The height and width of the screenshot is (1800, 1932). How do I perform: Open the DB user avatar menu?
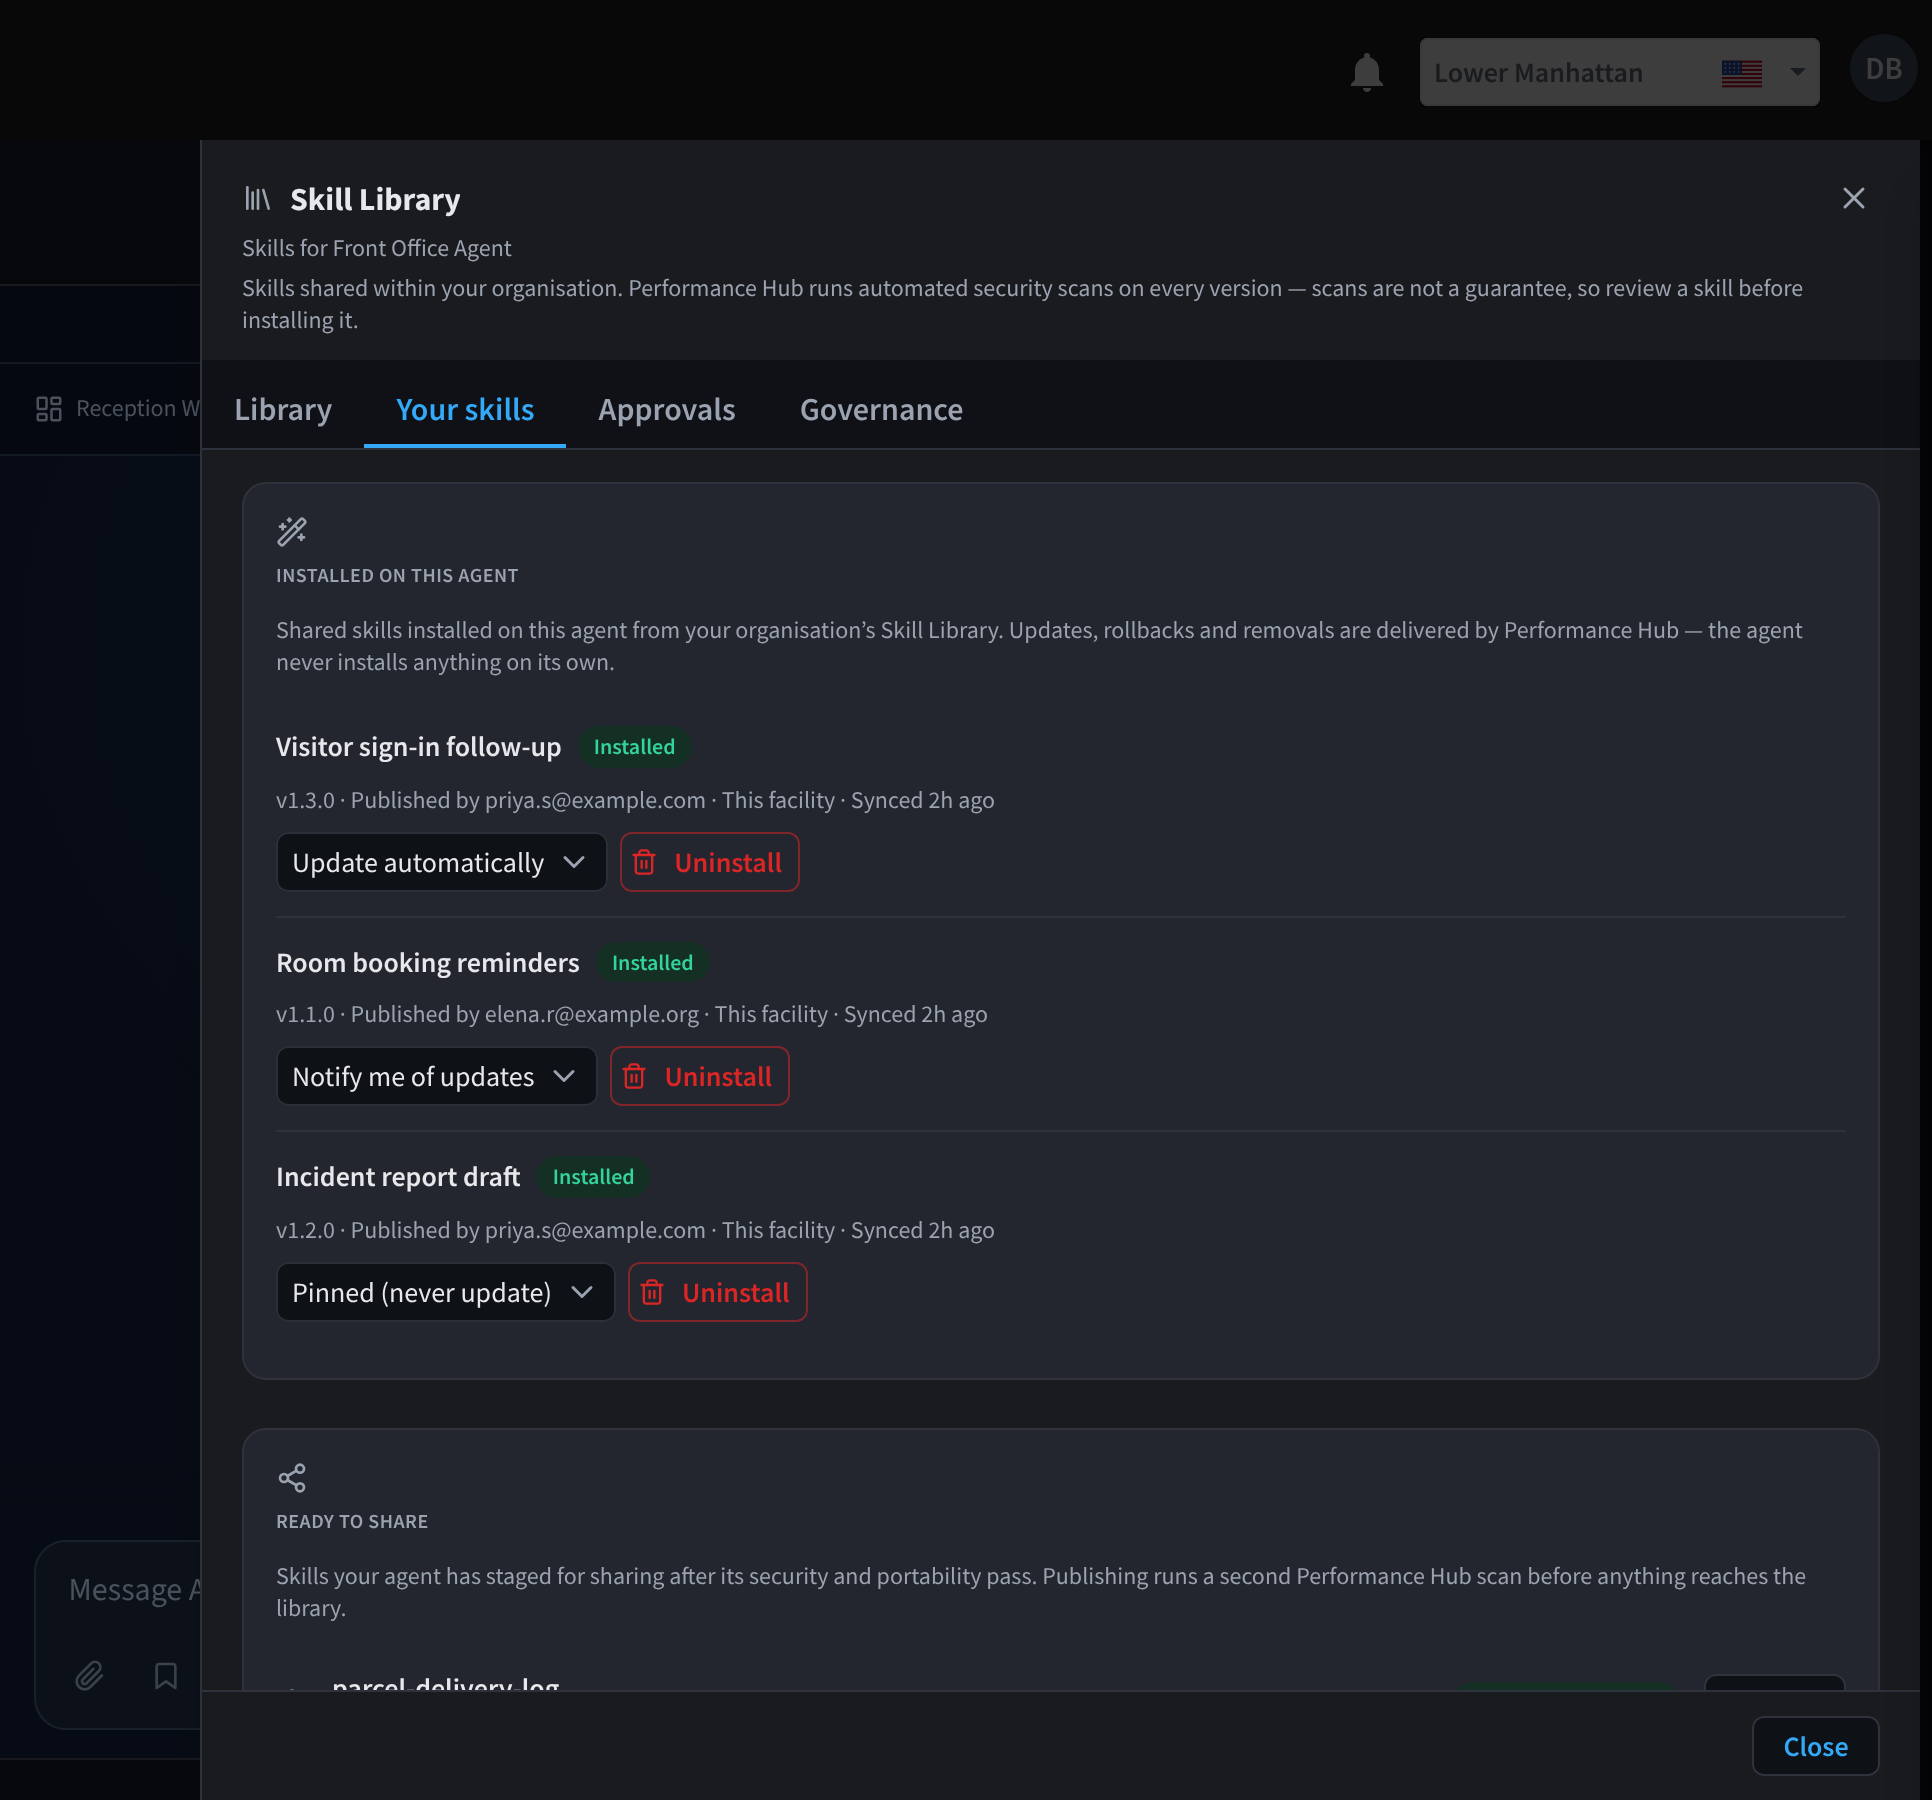1883,69
